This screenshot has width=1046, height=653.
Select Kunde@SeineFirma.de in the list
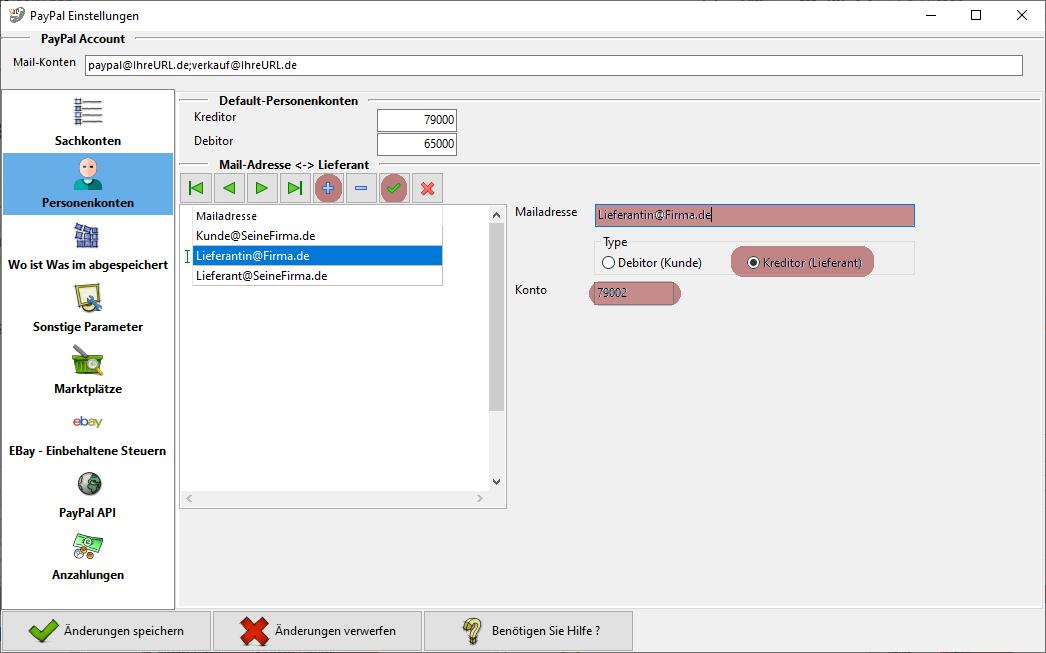[x=256, y=236]
